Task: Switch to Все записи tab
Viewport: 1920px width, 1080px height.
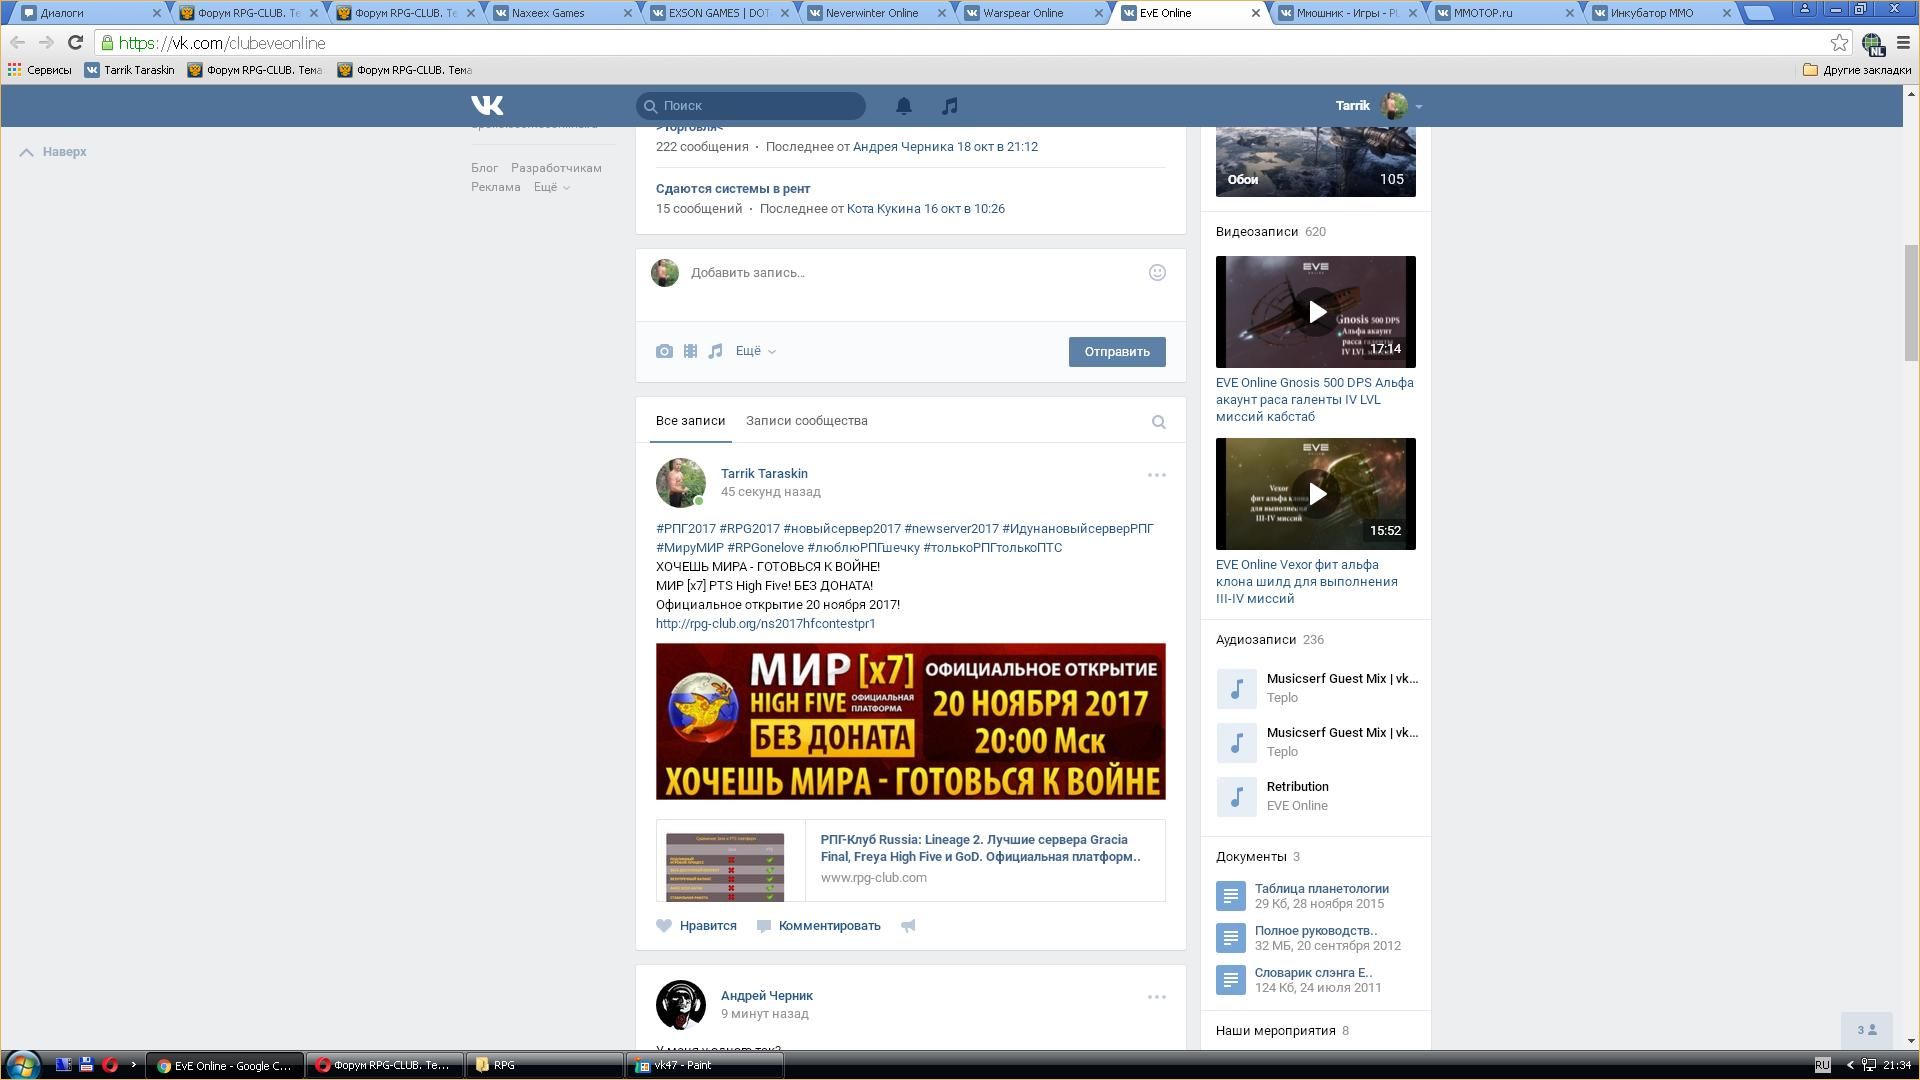Action: 690,421
